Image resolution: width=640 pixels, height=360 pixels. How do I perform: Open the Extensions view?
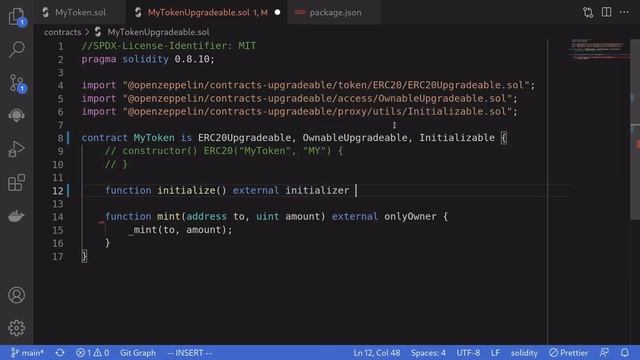tap(16, 182)
